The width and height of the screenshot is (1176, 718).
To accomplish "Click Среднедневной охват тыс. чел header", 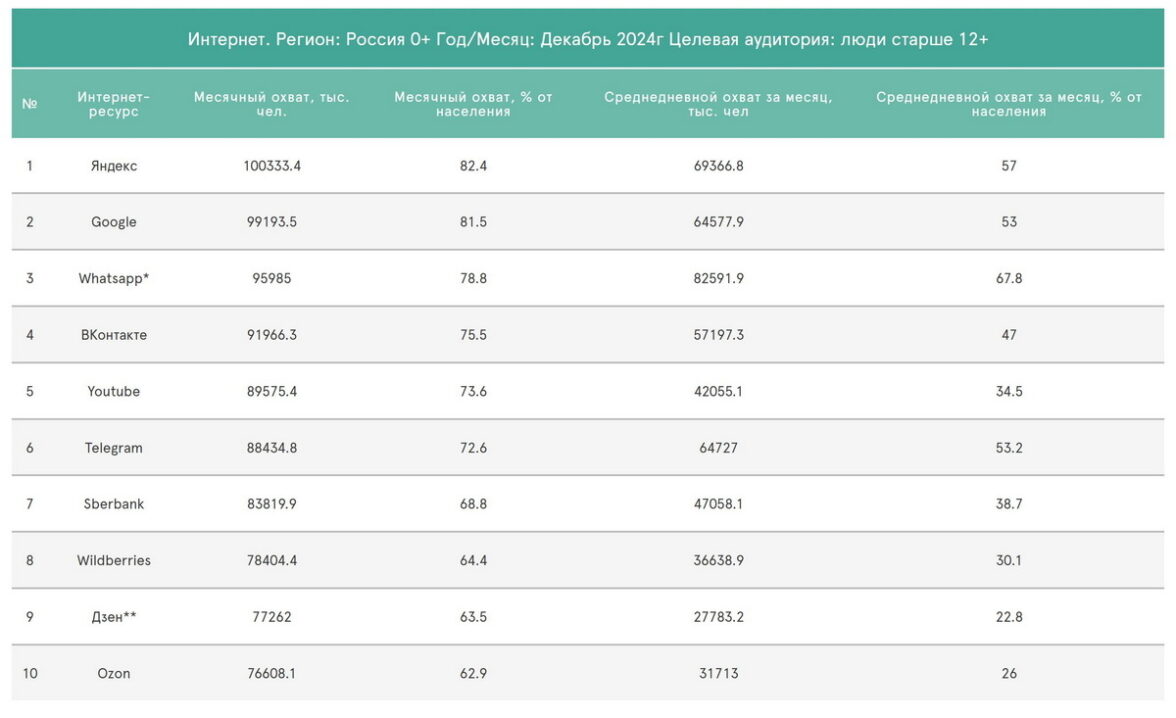I will (718, 104).
